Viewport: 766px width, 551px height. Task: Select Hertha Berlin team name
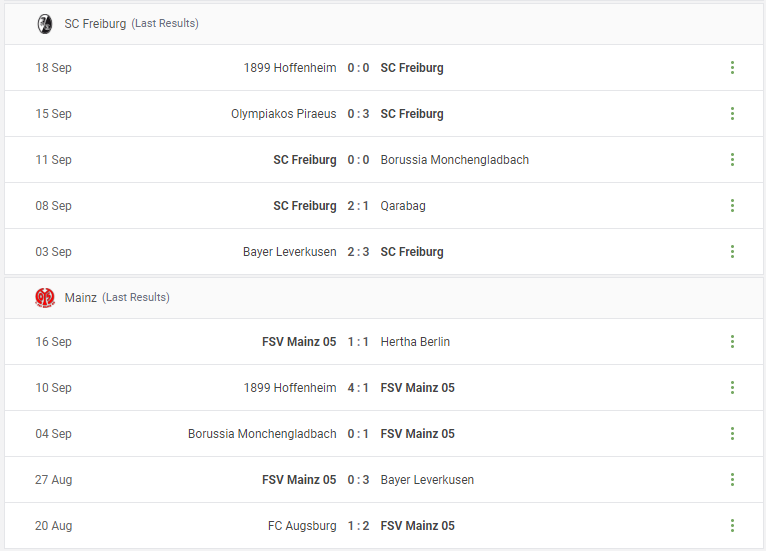pyautogui.click(x=415, y=341)
